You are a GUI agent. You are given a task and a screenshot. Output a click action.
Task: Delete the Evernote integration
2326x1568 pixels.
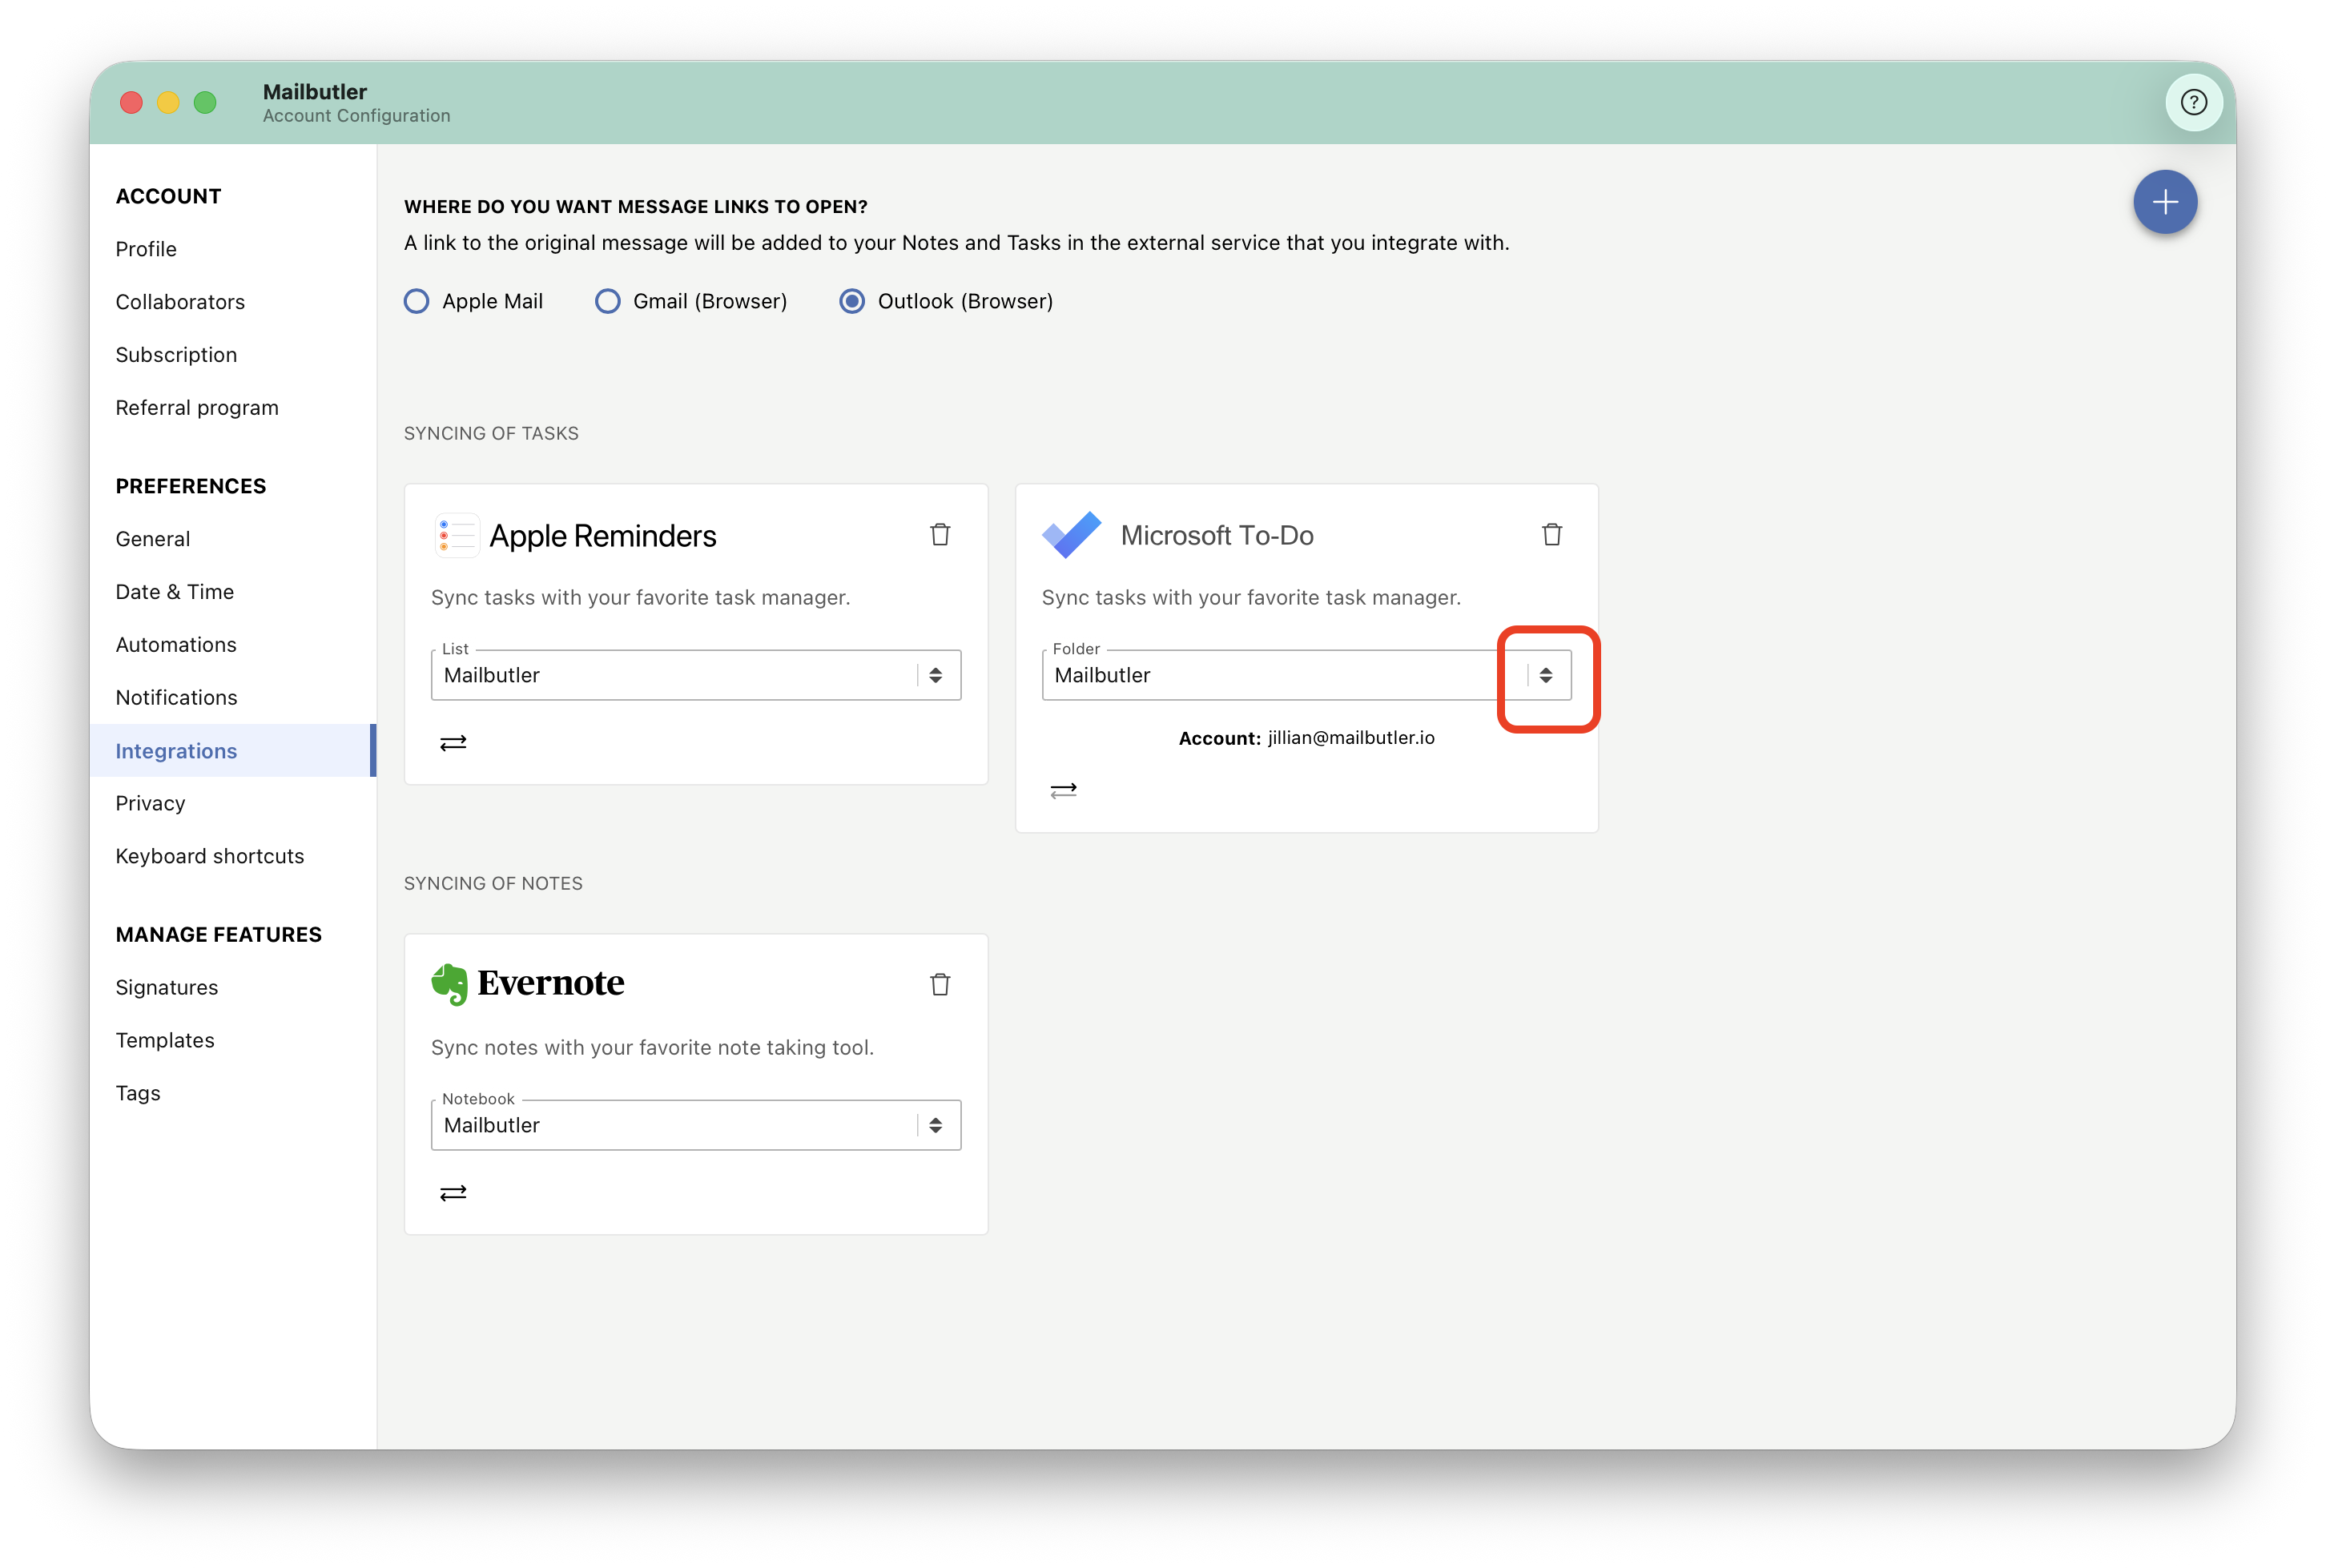pyautogui.click(x=940, y=985)
